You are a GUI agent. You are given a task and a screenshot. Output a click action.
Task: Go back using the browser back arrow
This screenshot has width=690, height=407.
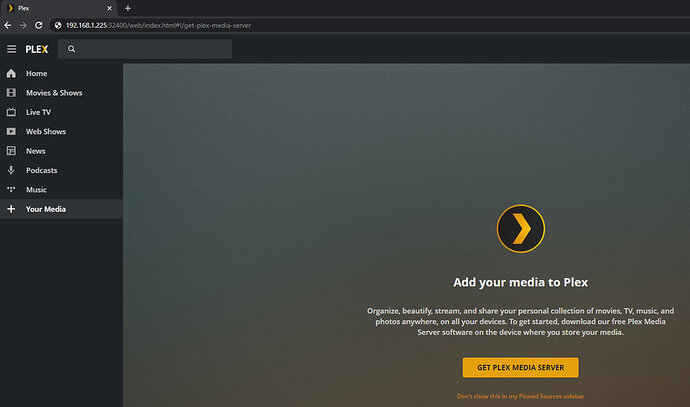pos(8,26)
